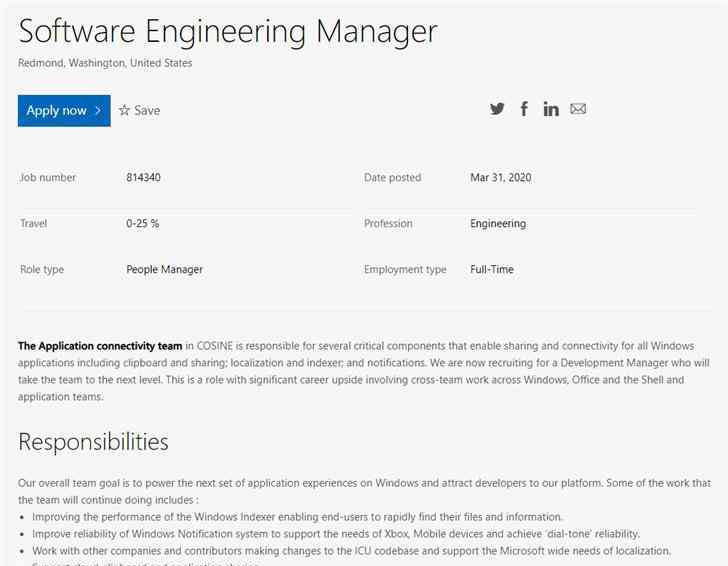Select the Responsibilities heading

[93, 442]
